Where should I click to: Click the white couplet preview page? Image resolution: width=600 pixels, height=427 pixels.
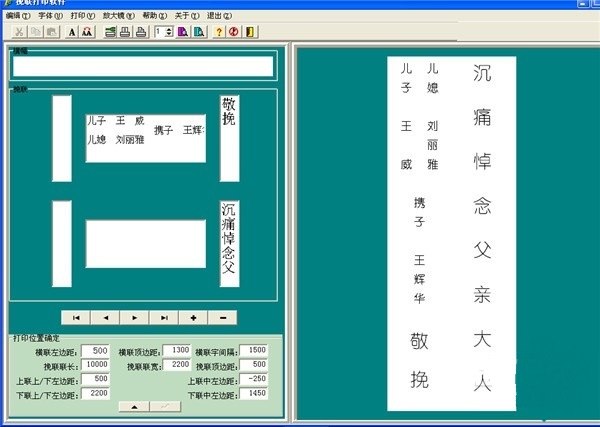(452, 233)
